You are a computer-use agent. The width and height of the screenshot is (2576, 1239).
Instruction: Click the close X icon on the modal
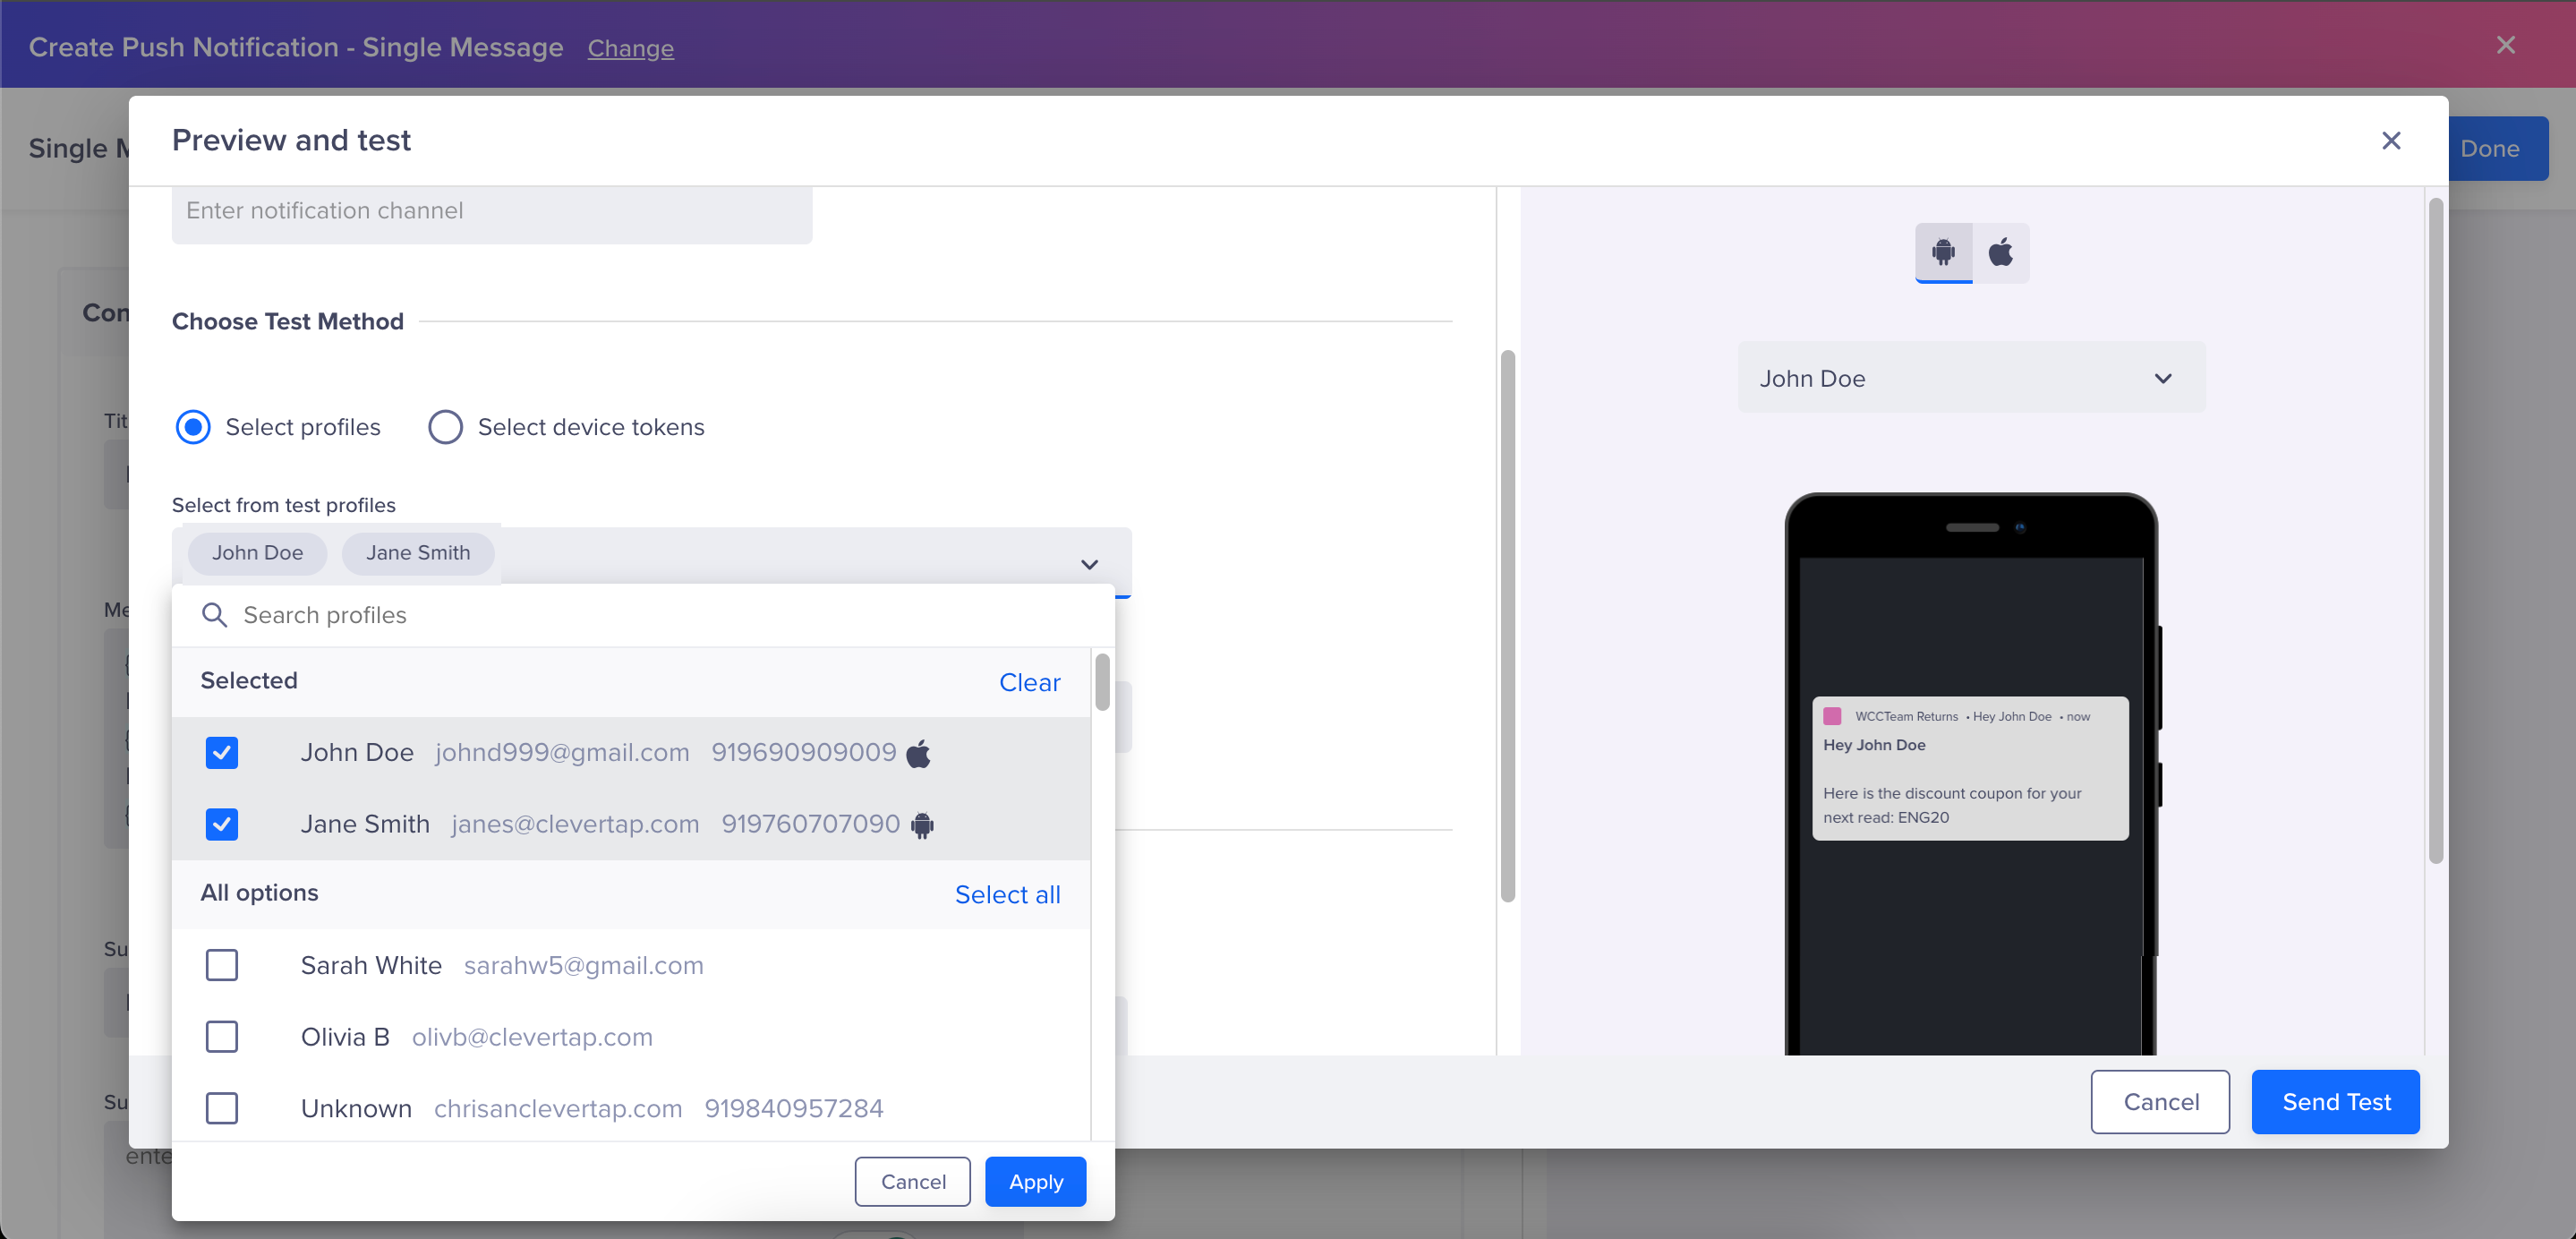(x=2392, y=140)
